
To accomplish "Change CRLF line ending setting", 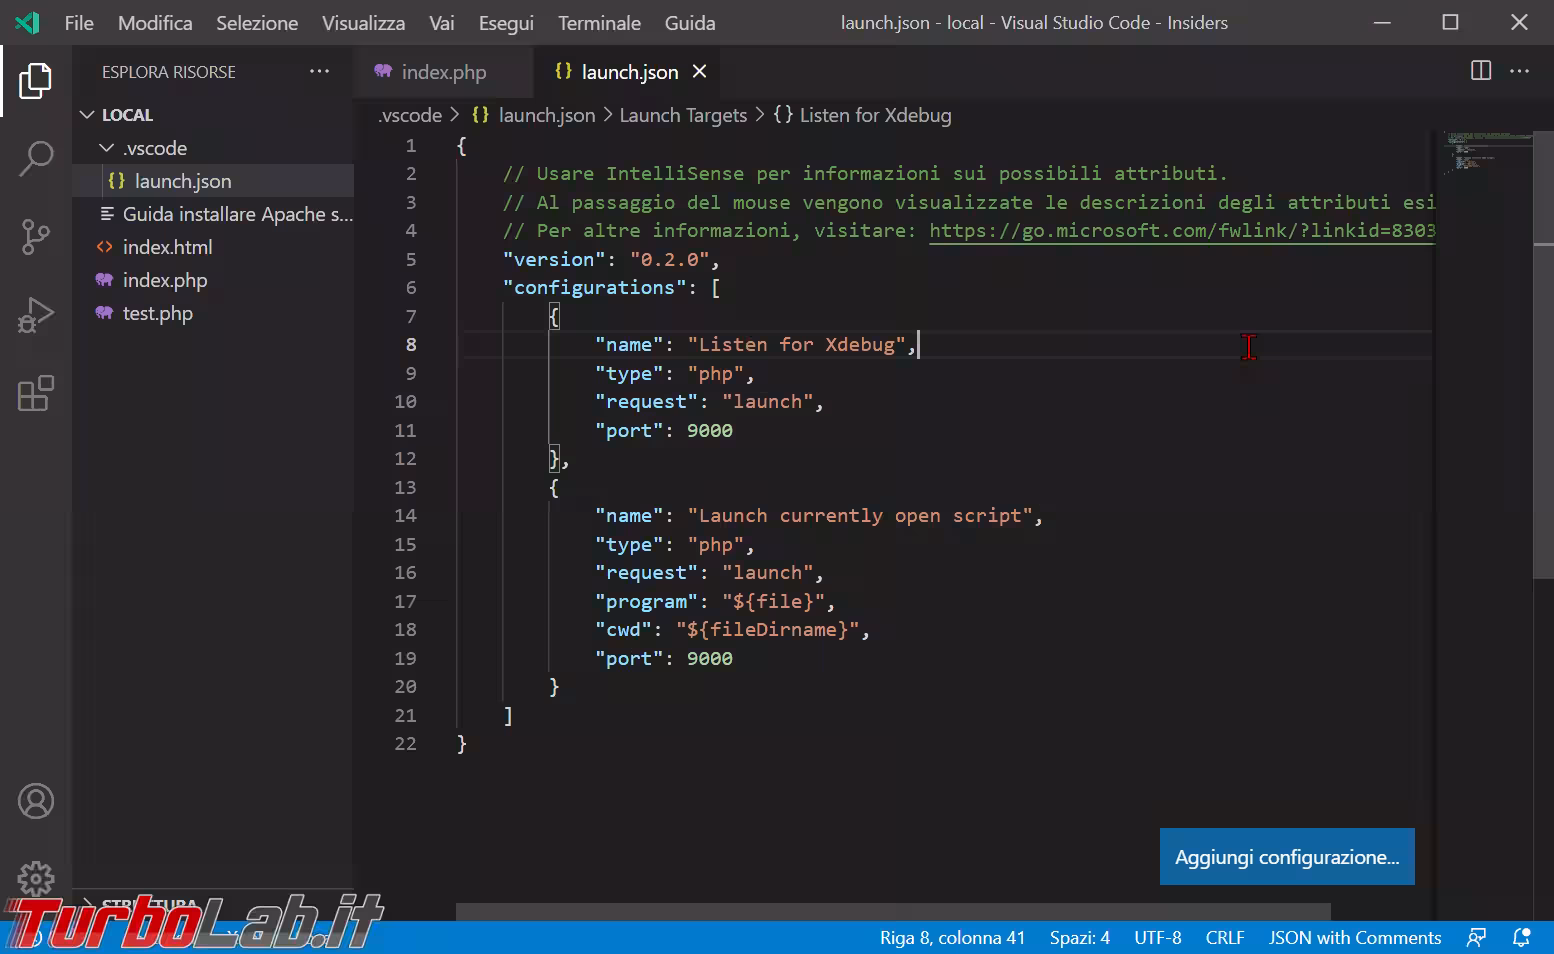I will 1224,937.
